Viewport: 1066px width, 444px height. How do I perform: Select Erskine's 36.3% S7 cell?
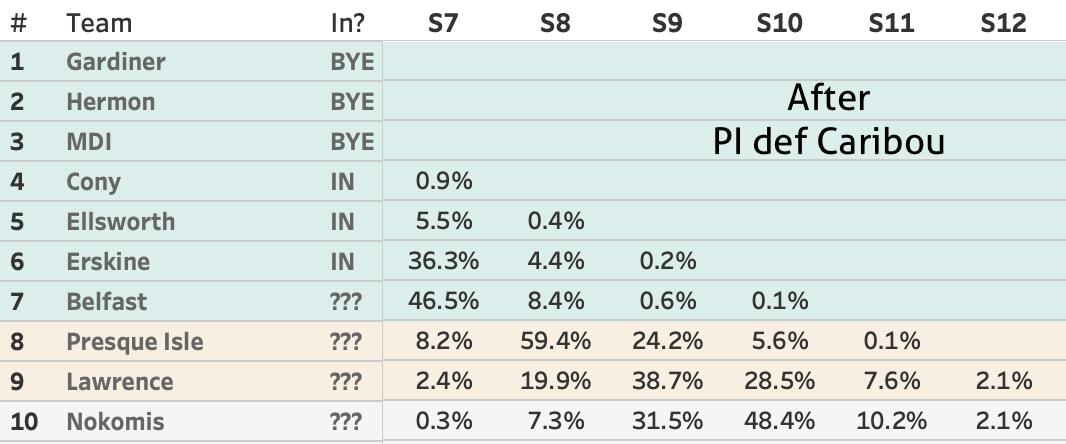(443, 262)
